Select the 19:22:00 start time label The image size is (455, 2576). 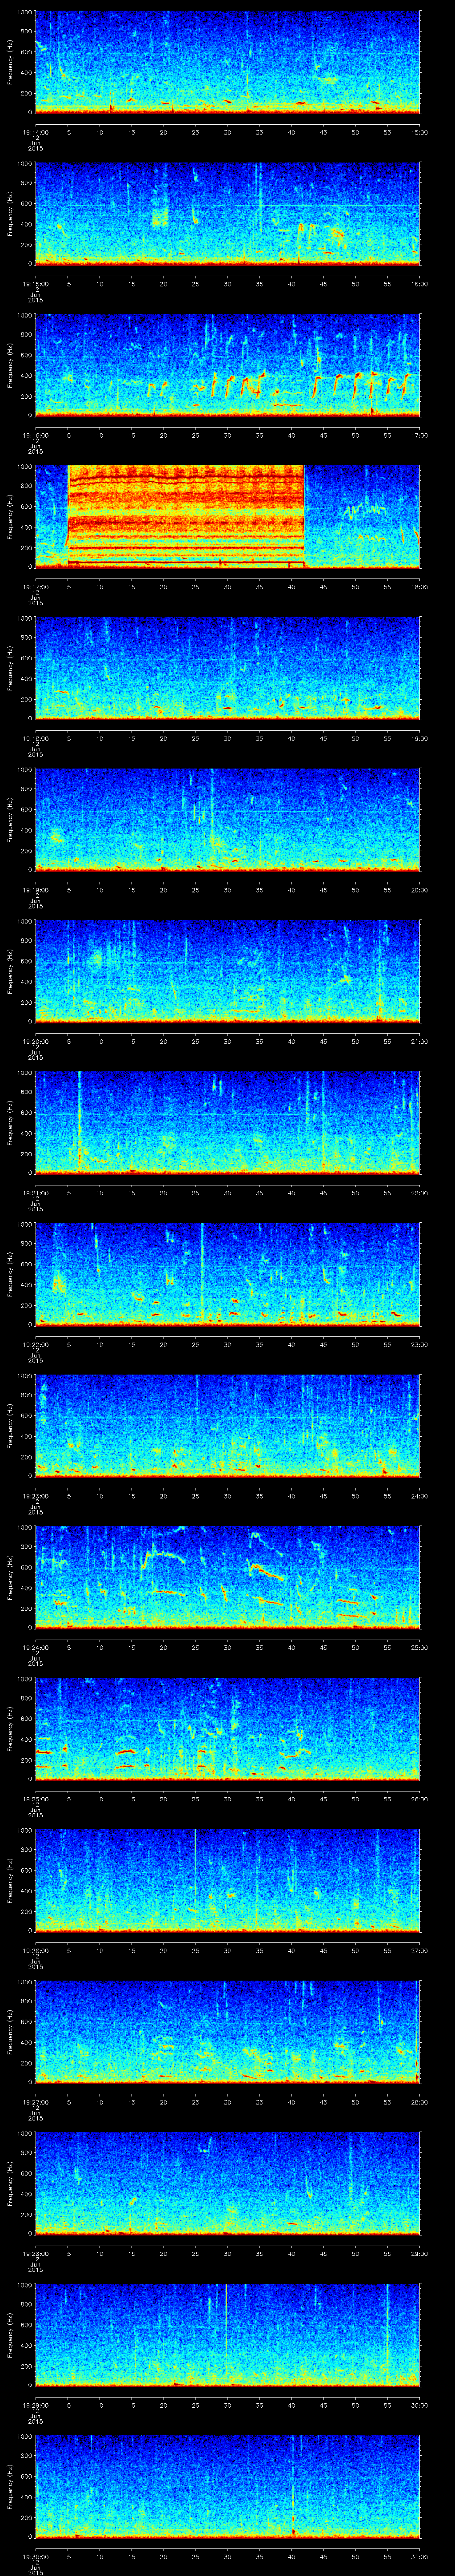click(36, 1344)
